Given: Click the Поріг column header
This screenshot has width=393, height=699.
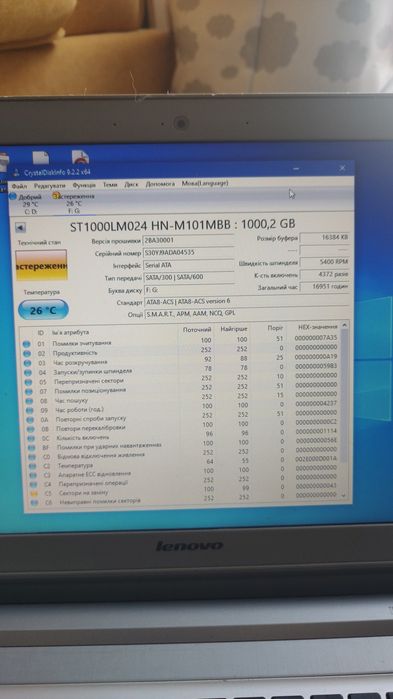Looking at the screenshot, I should point(275,328).
